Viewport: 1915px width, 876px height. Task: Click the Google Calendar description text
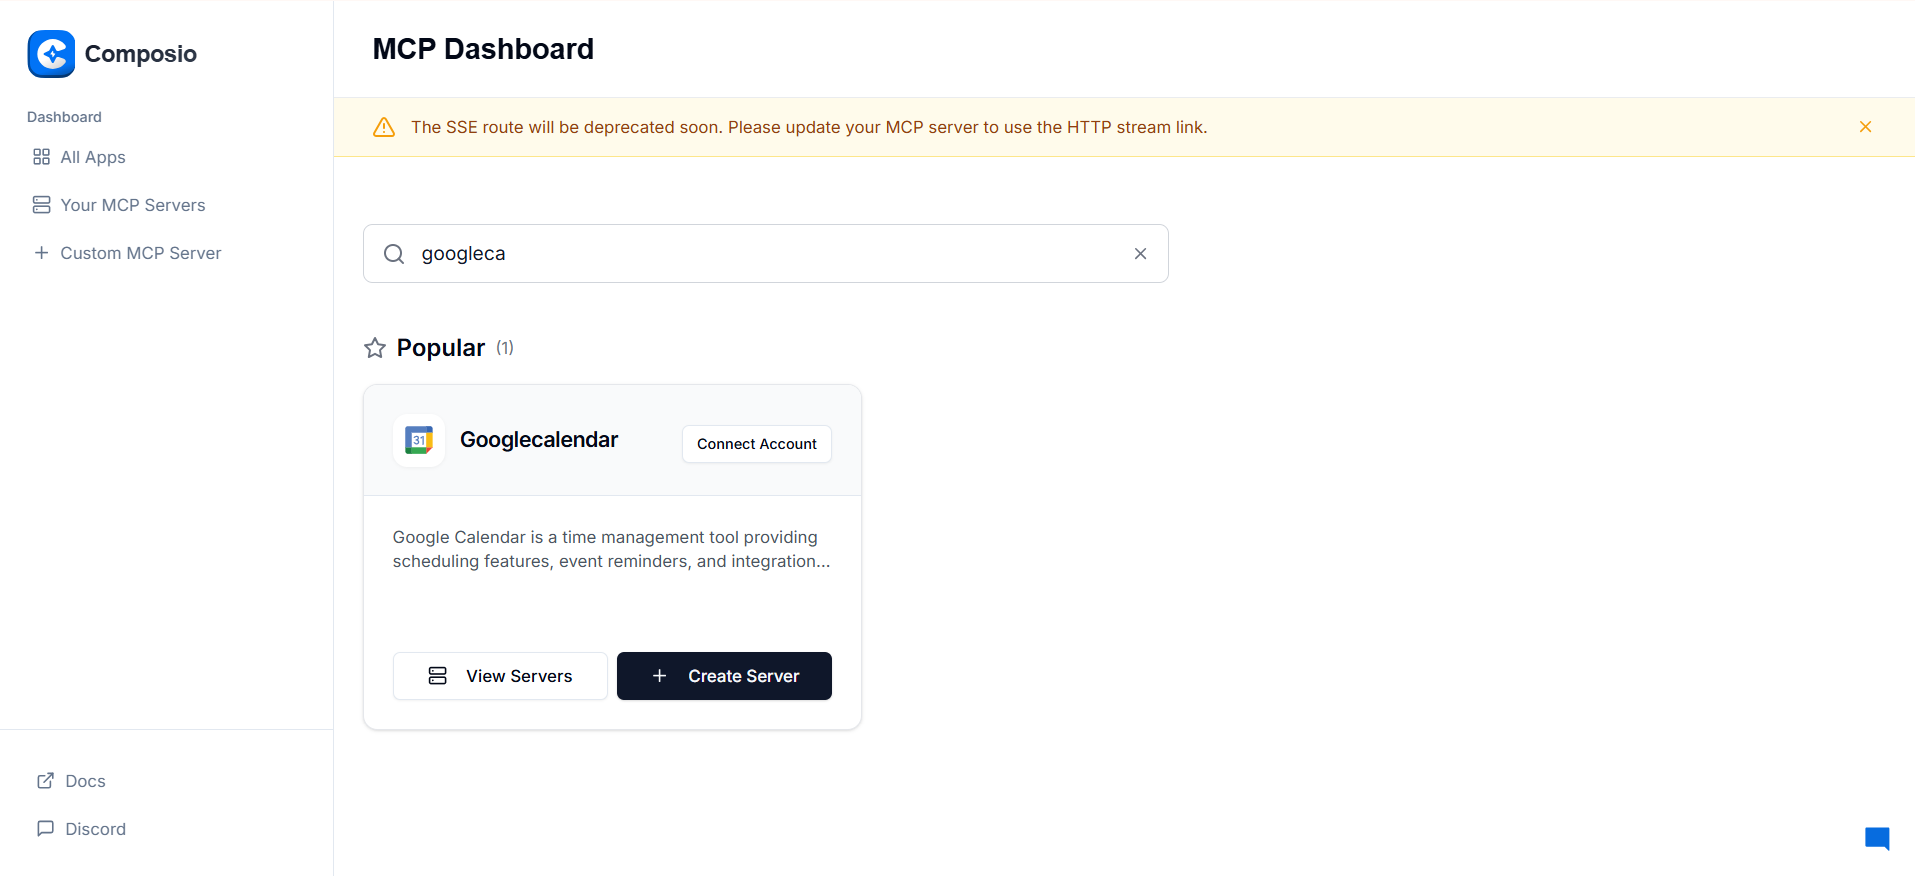(611, 549)
